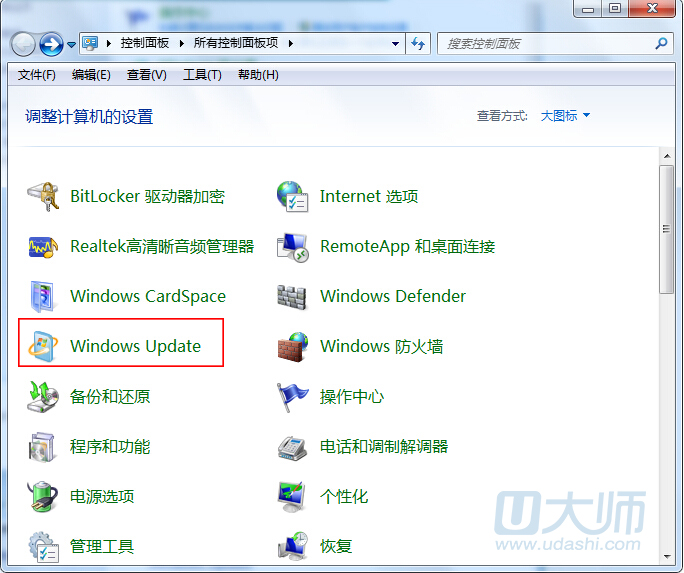The width and height of the screenshot is (684, 573).
Task: Click the Control Panel icon in address bar
Action: pos(90,43)
